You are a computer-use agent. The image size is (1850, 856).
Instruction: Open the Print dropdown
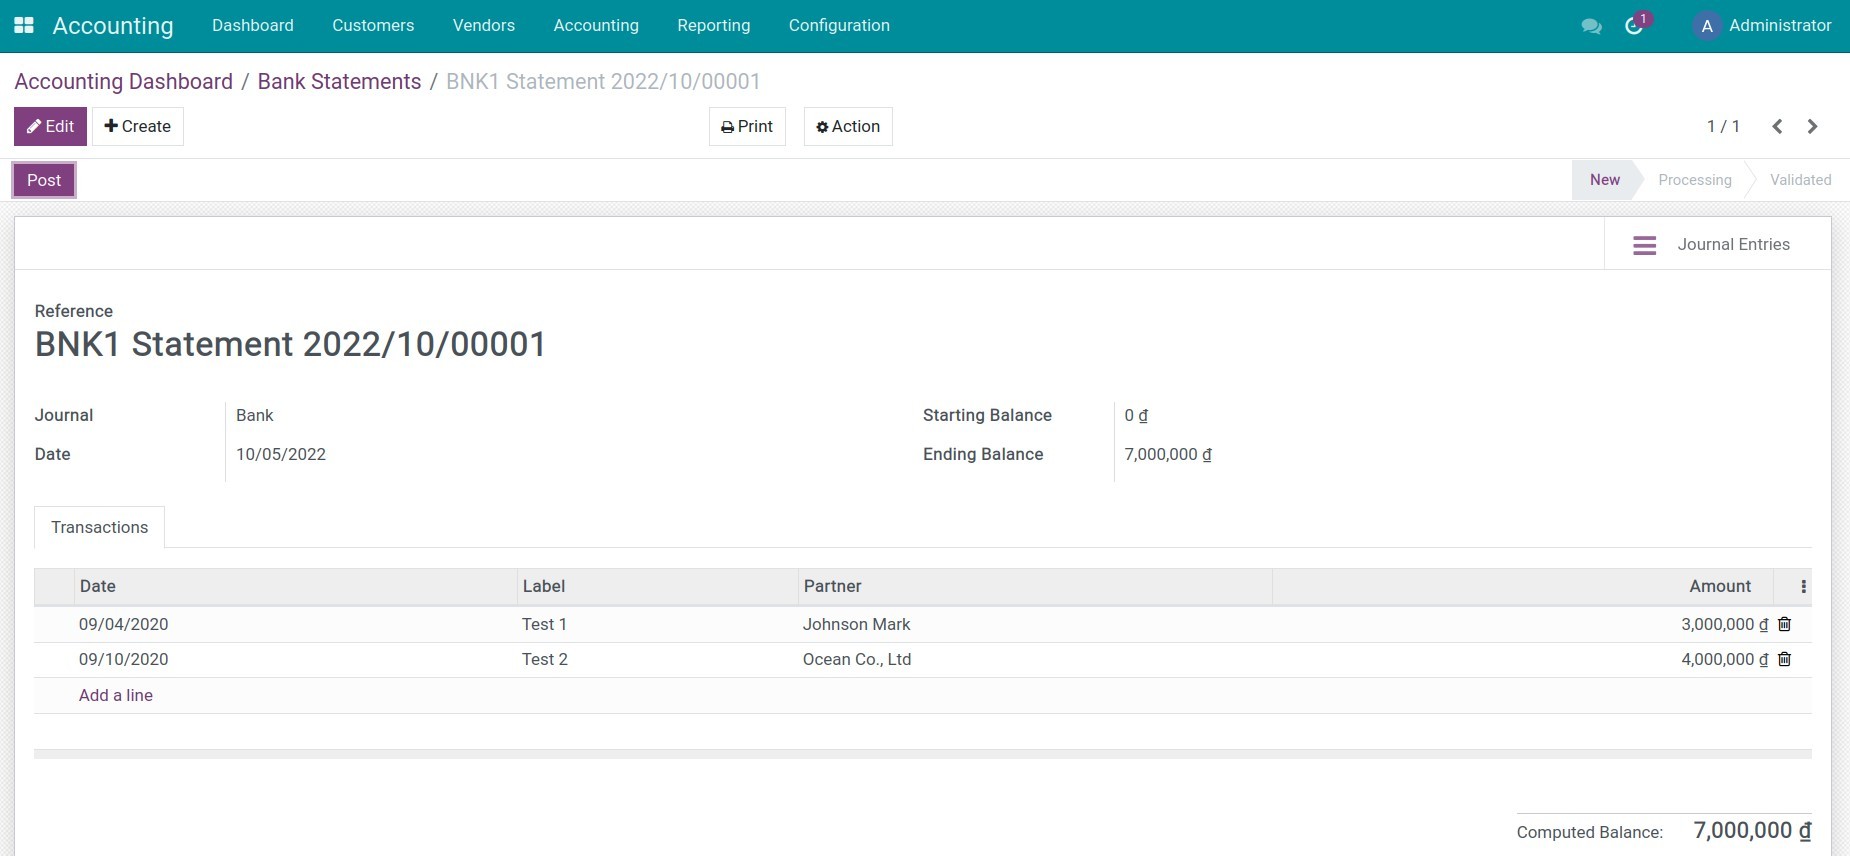point(747,126)
